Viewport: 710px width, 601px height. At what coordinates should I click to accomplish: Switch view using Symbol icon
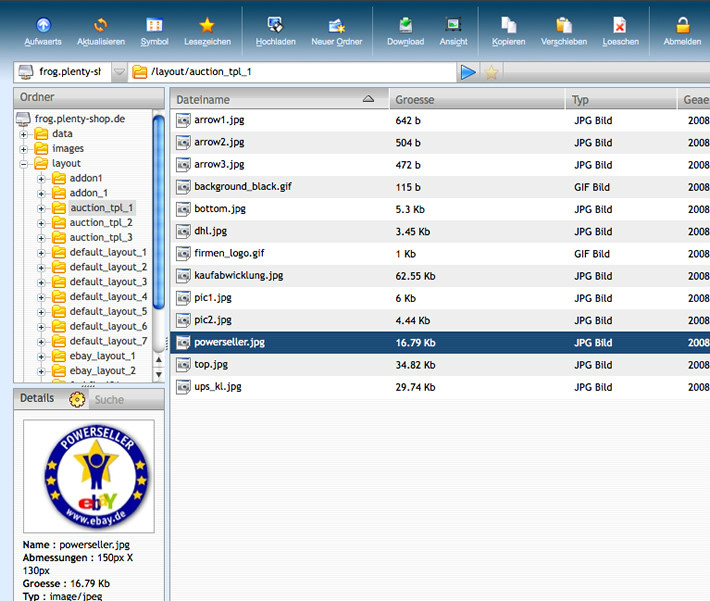[154, 25]
